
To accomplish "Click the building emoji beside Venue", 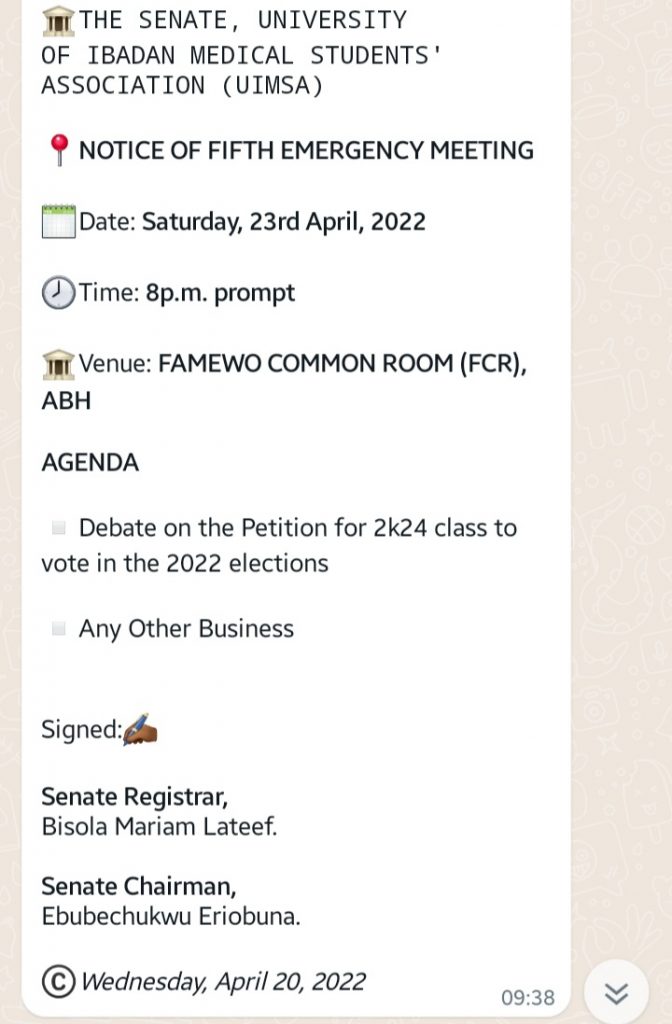I will [x=59, y=364].
